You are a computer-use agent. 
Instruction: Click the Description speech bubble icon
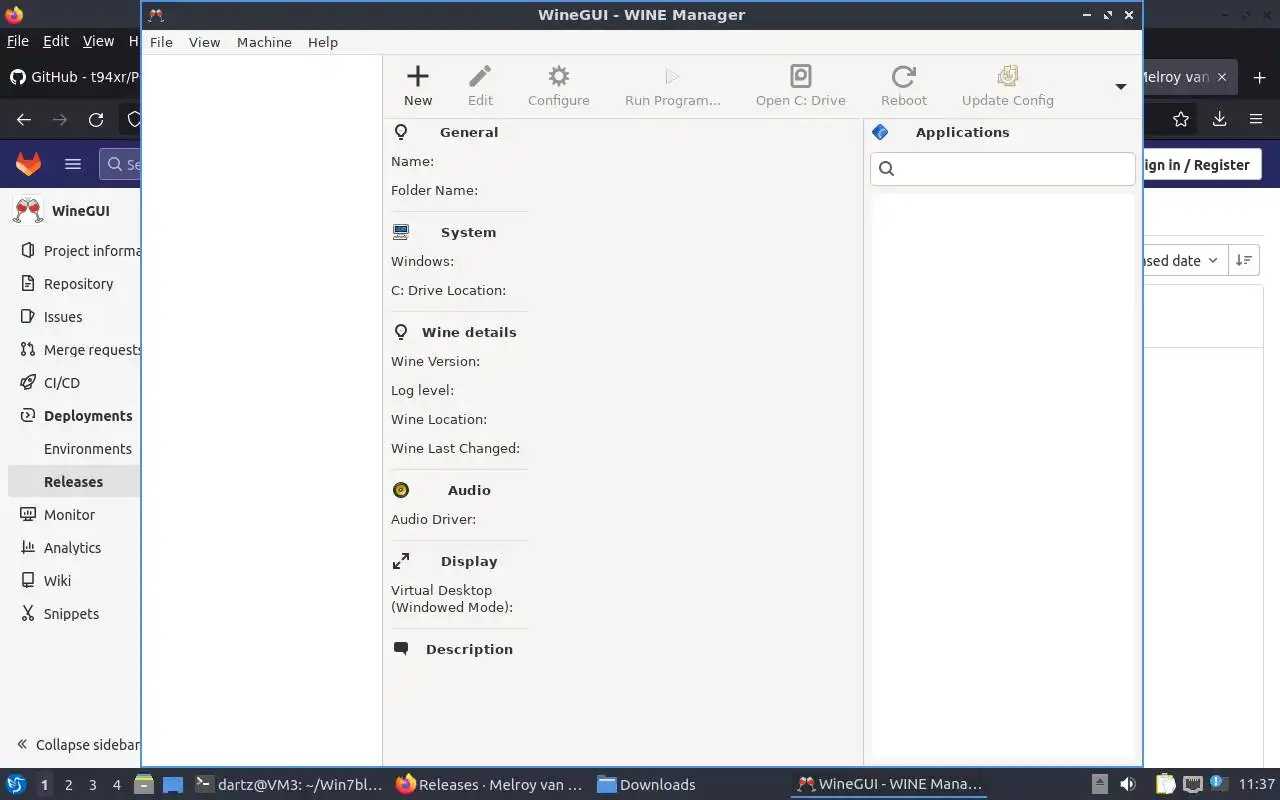pyautogui.click(x=401, y=648)
